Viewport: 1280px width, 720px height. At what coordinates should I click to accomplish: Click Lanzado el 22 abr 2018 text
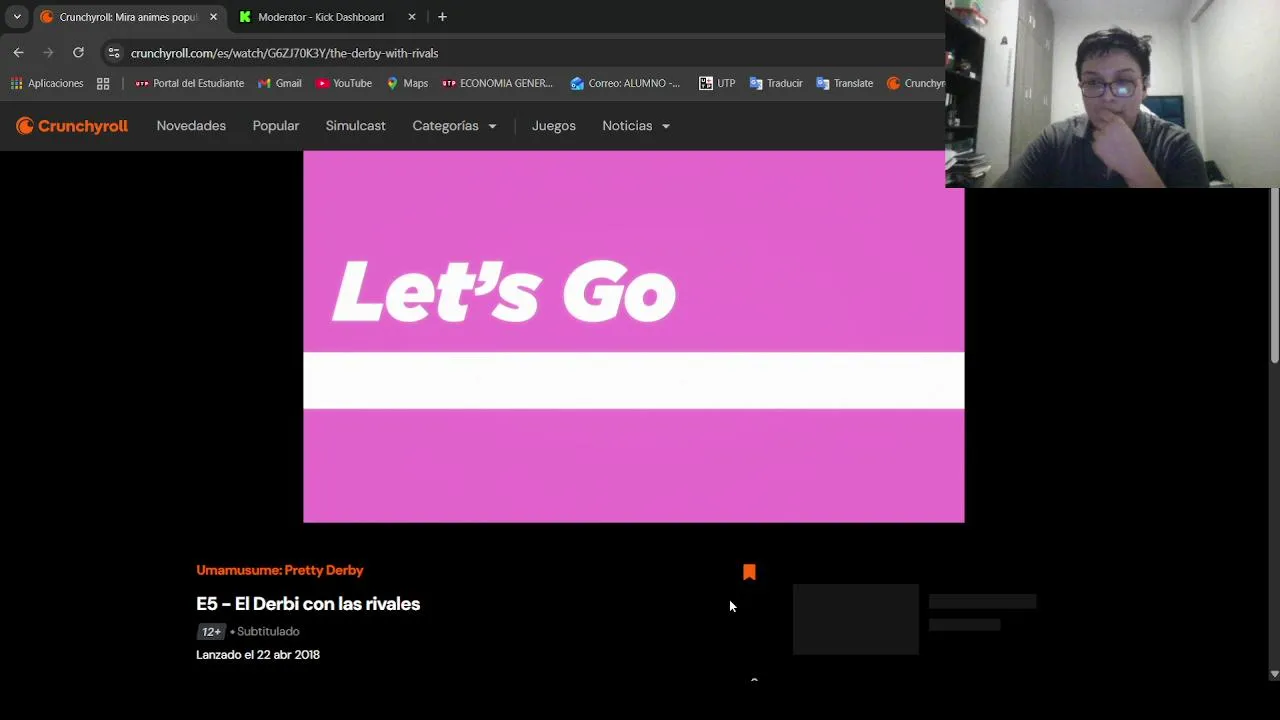pyautogui.click(x=258, y=655)
